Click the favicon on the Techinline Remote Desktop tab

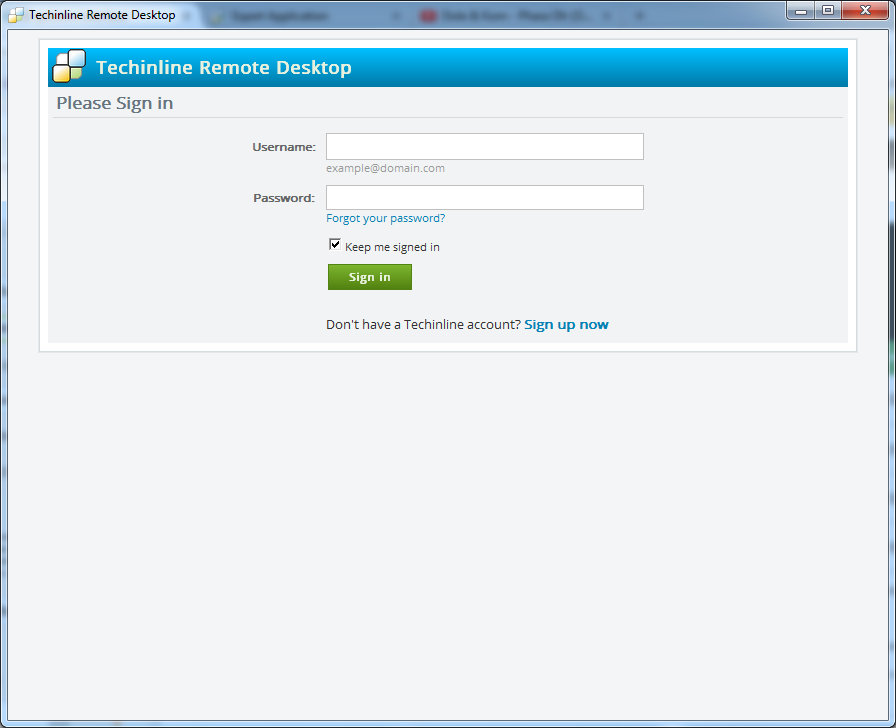(18, 15)
